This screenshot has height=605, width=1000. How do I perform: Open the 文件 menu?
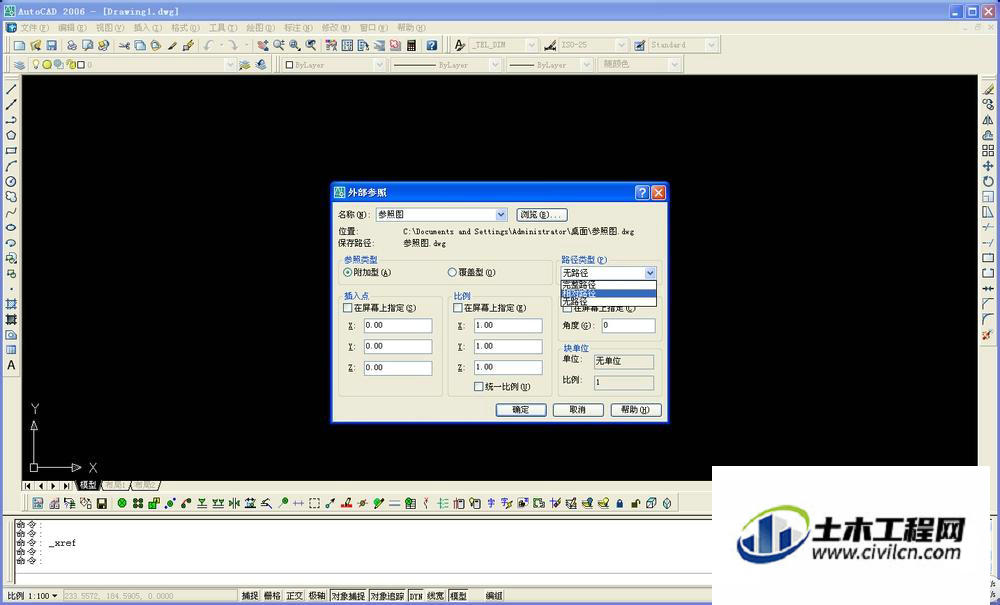click(34, 28)
